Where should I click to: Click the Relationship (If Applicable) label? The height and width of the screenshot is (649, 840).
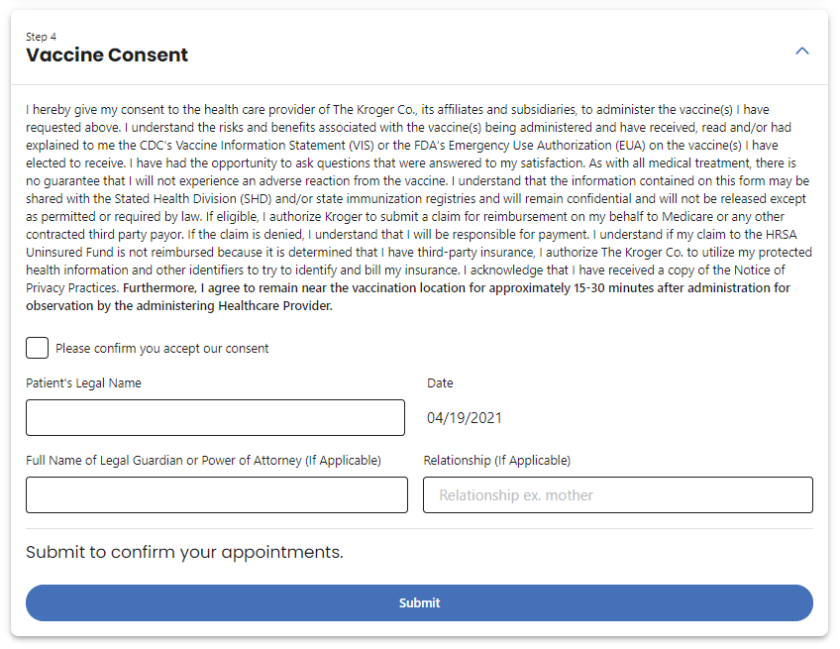coord(497,461)
